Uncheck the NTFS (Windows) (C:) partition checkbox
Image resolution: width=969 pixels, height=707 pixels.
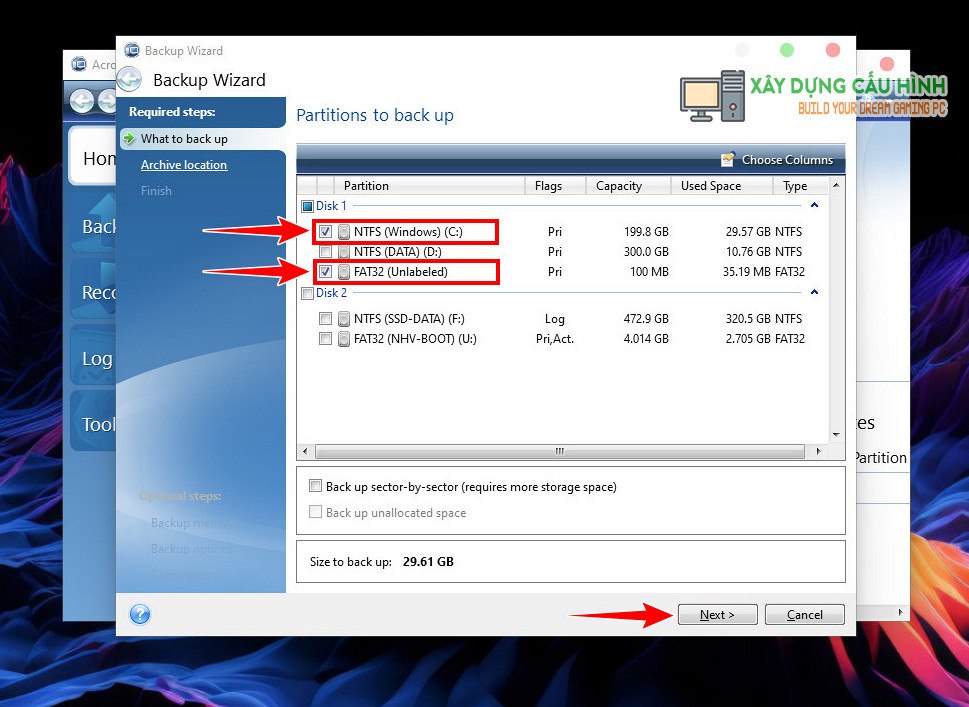point(325,232)
